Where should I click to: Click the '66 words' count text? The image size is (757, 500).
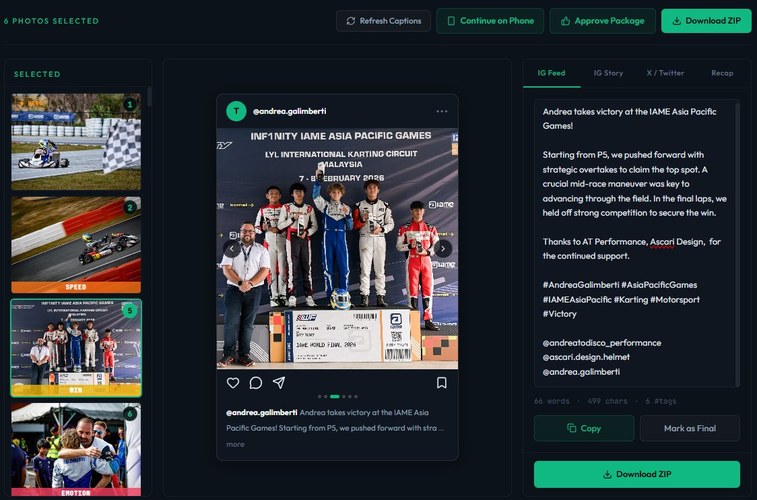click(x=552, y=401)
